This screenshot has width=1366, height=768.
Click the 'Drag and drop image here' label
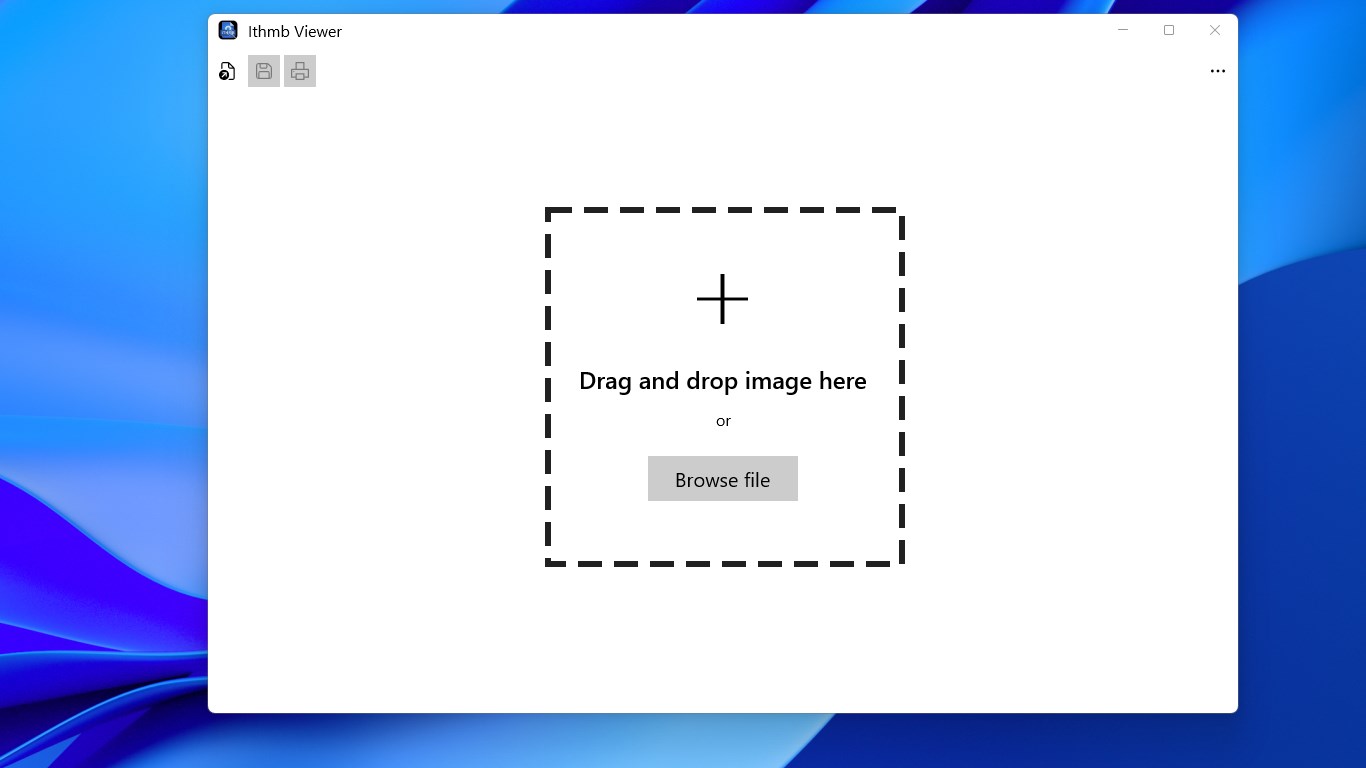722,381
